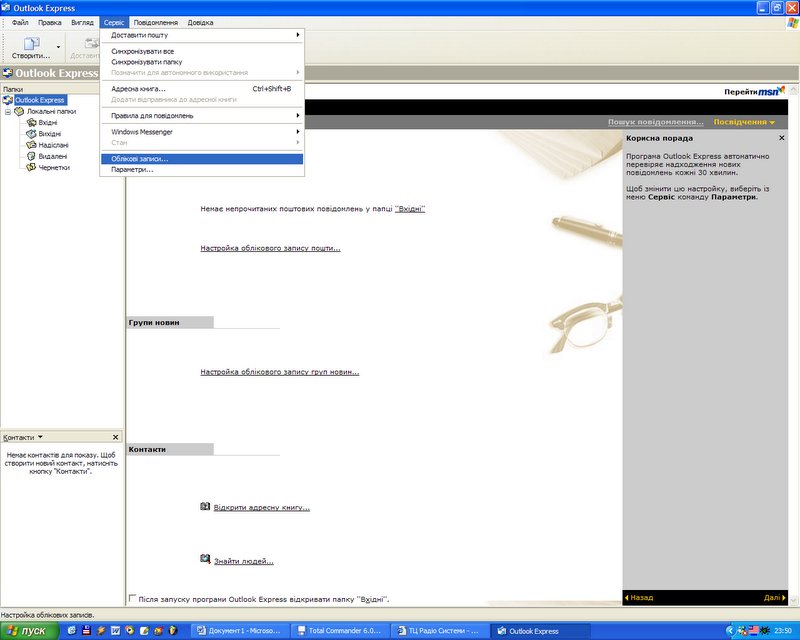The image size is (800, 640).
Task: Click the "Вхідні" link in unread mail message
Action: 410,209
